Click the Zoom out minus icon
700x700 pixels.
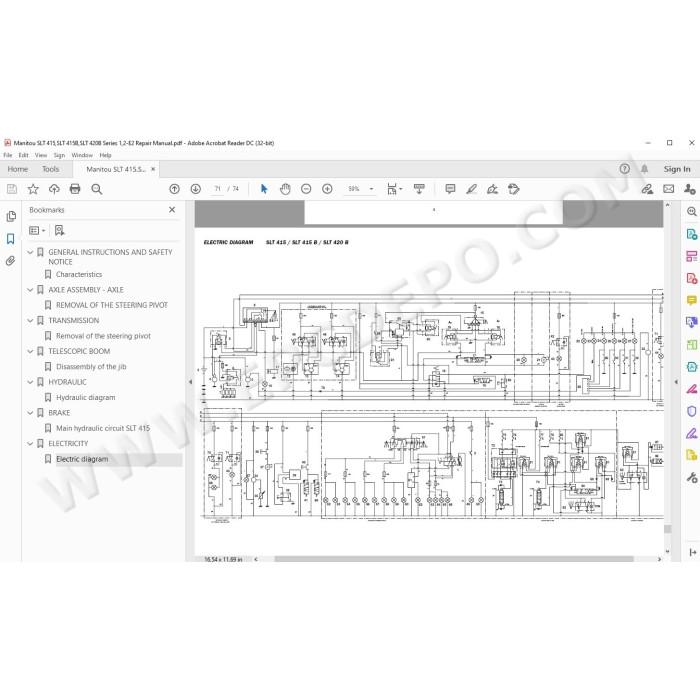(306, 189)
